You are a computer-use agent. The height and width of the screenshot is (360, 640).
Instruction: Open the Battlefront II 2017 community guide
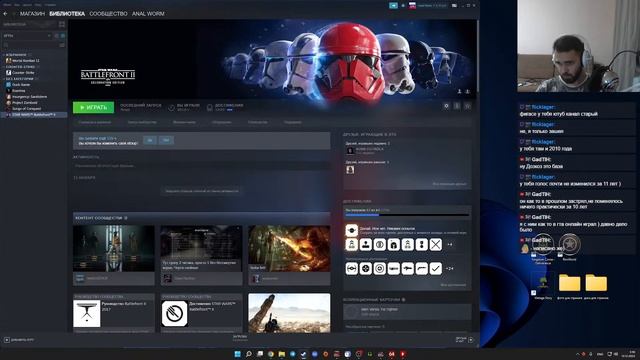tap(113, 313)
